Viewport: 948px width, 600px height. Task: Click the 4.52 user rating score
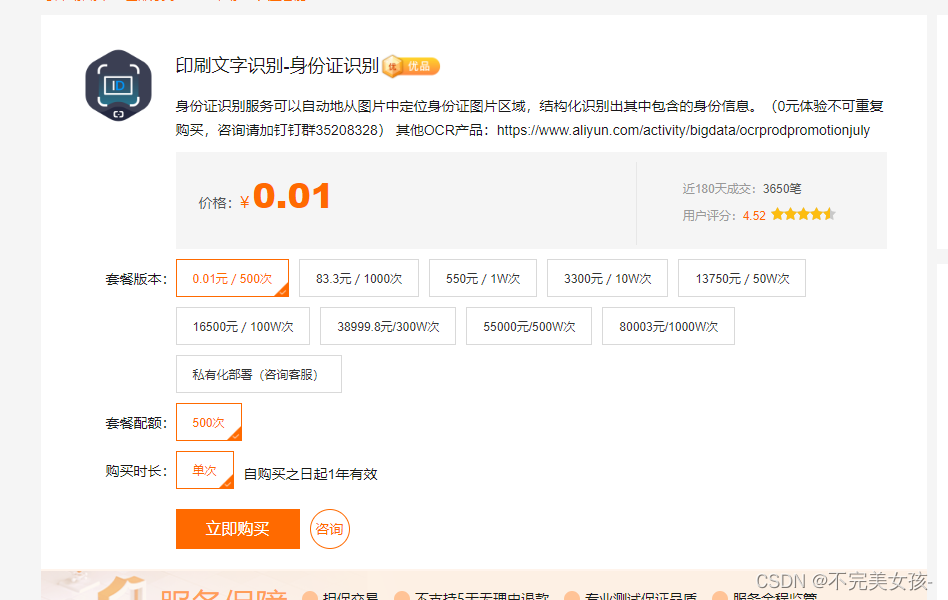coord(754,215)
